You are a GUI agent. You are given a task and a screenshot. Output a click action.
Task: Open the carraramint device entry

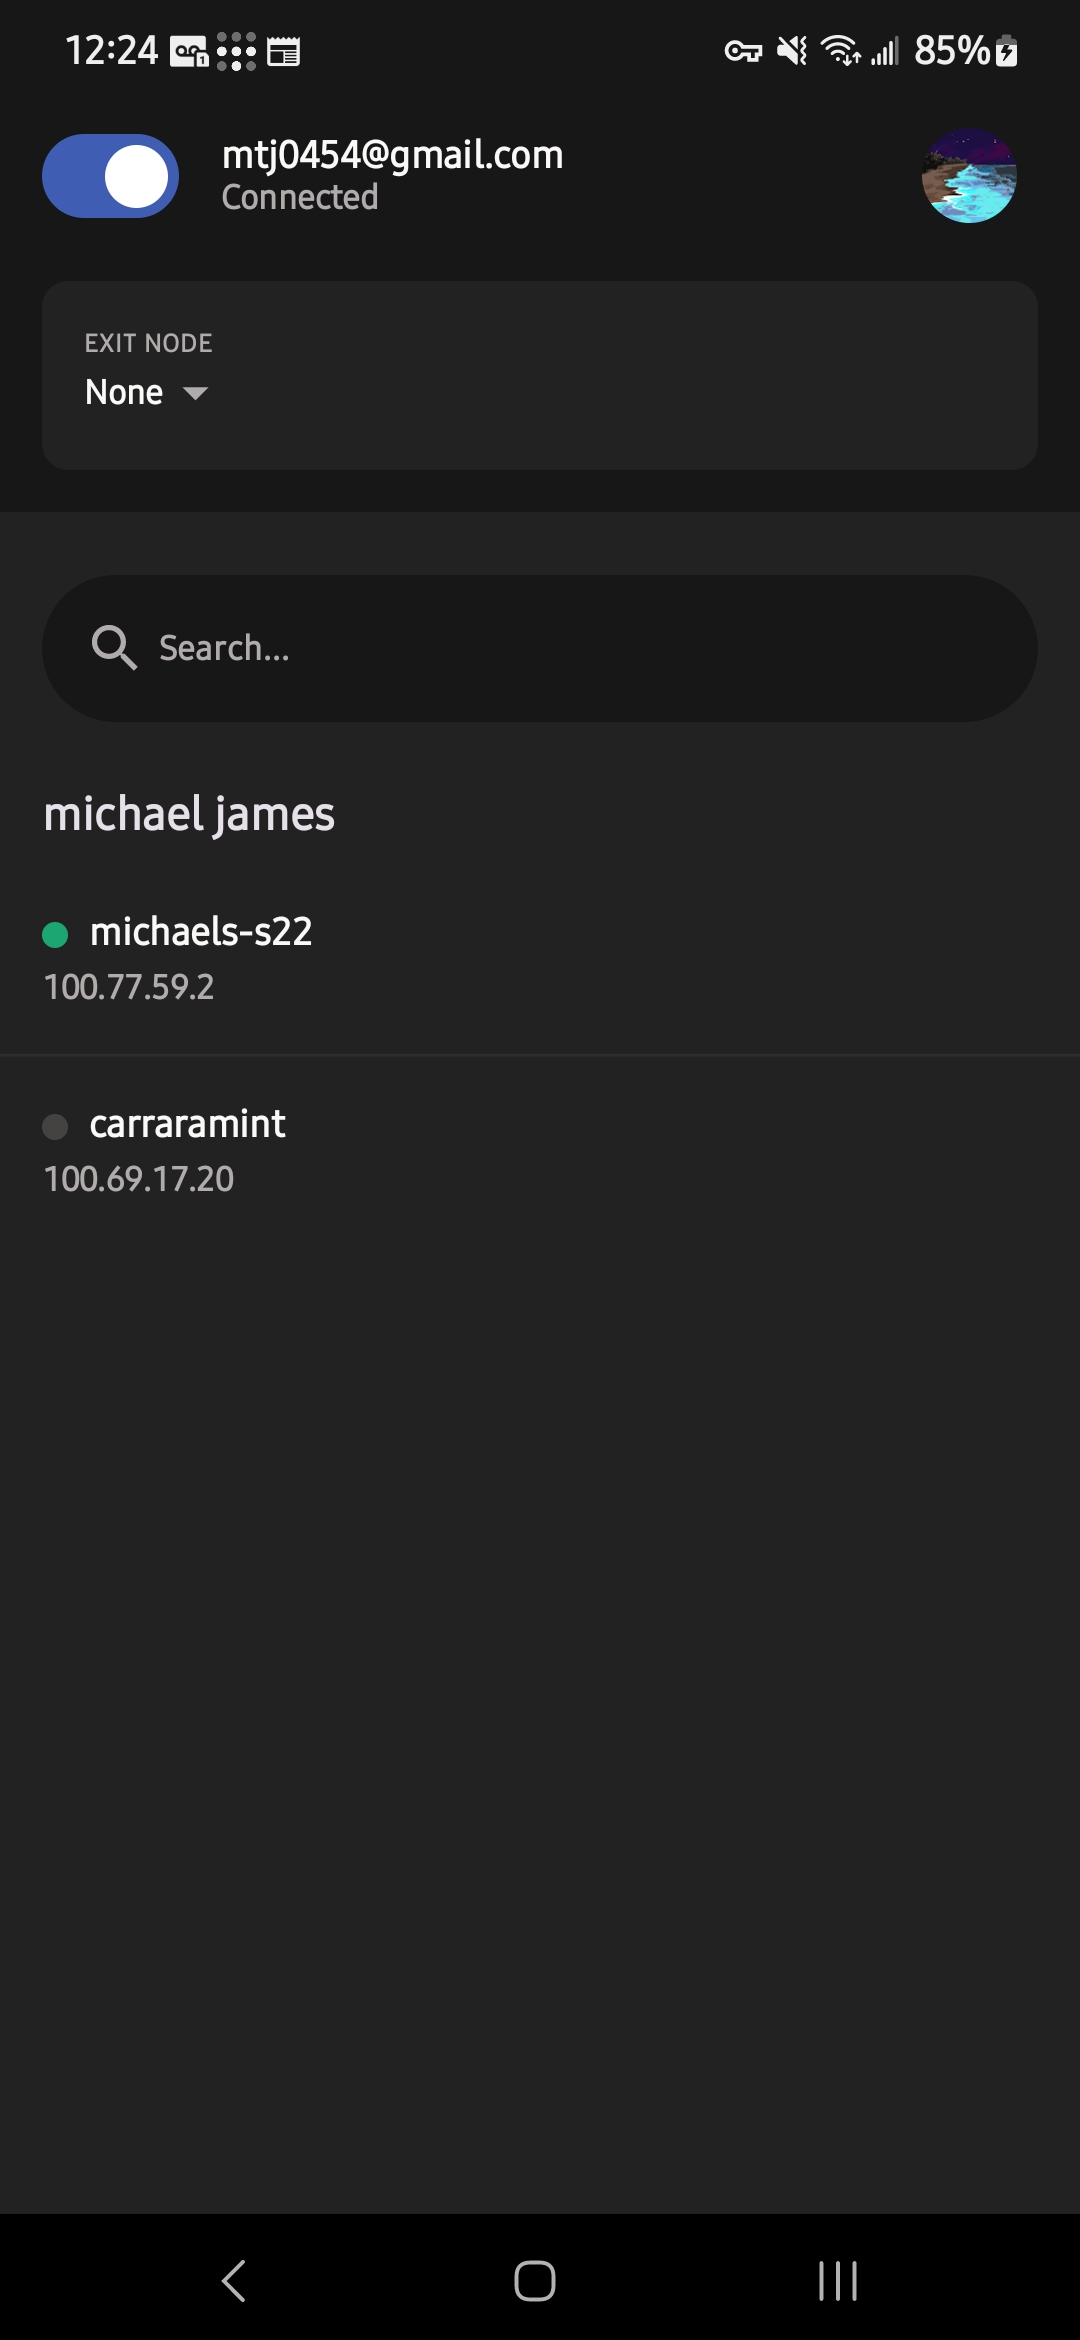pyautogui.click(x=187, y=1124)
